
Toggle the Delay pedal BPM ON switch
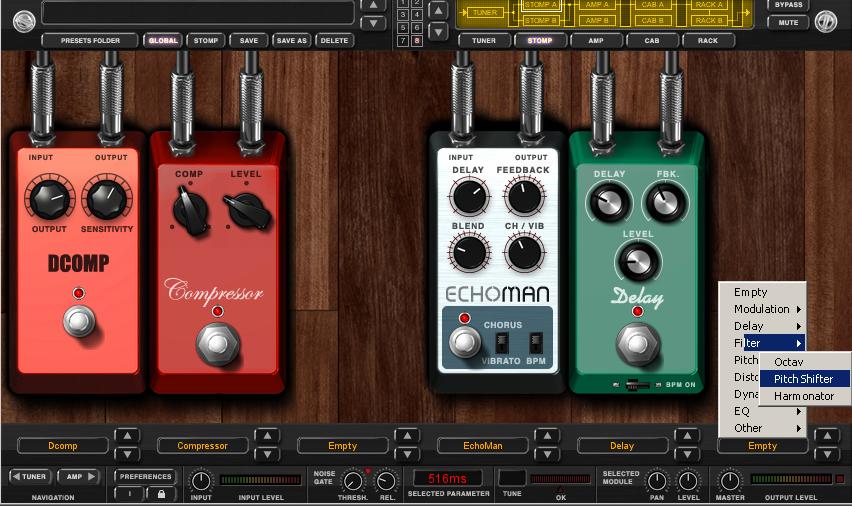637,385
